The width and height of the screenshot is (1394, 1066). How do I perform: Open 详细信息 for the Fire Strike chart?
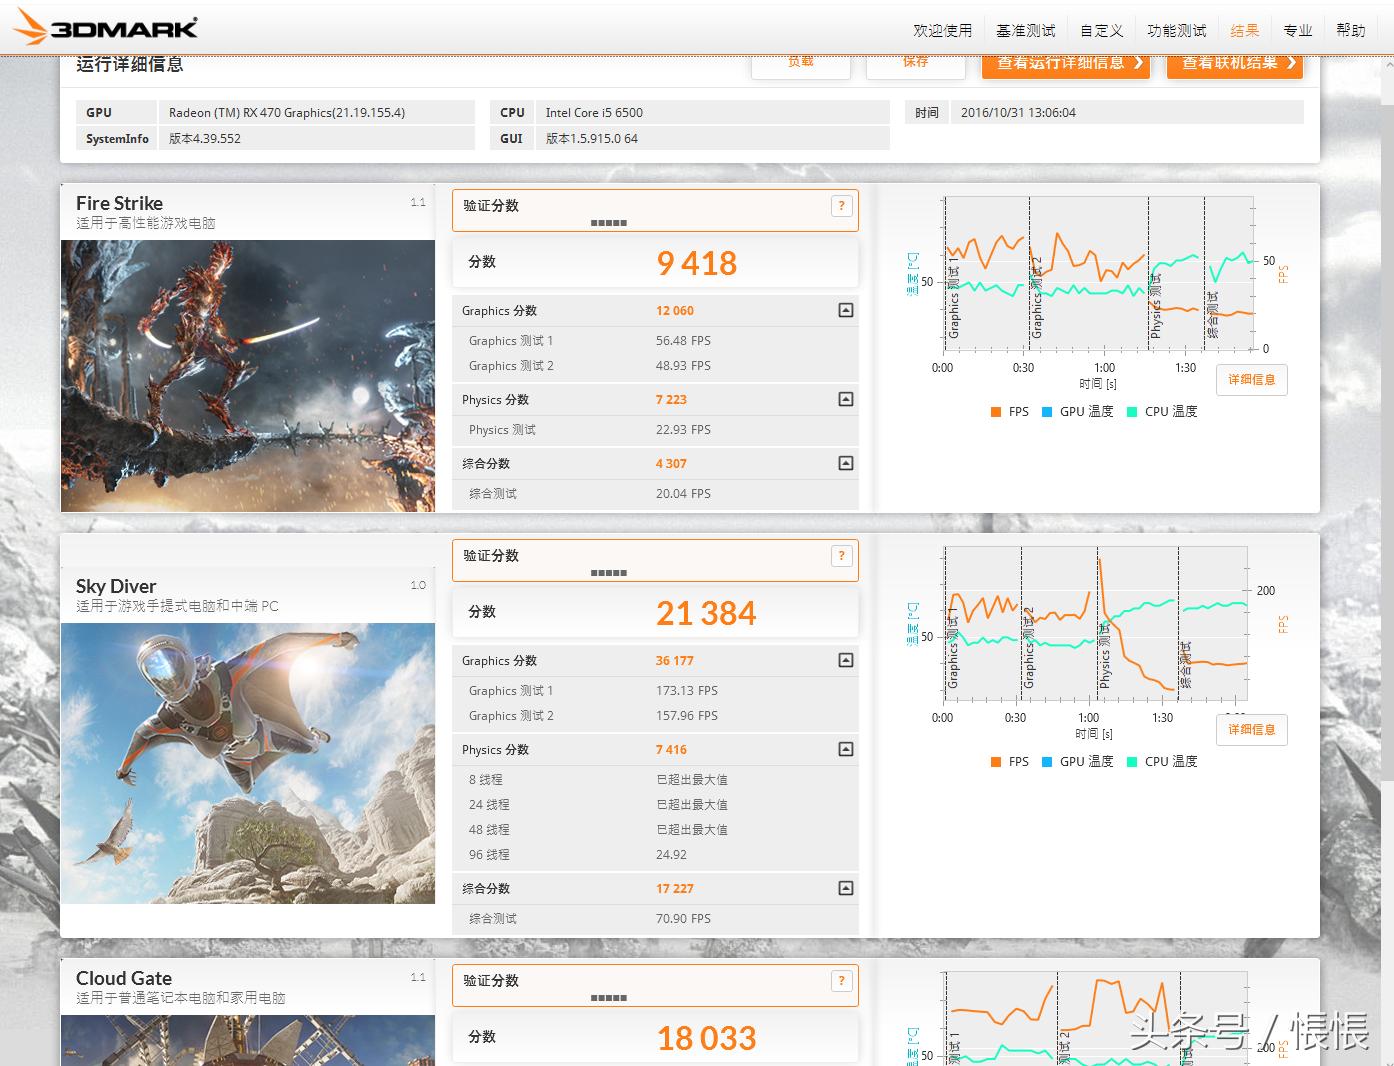(x=1251, y=380)
